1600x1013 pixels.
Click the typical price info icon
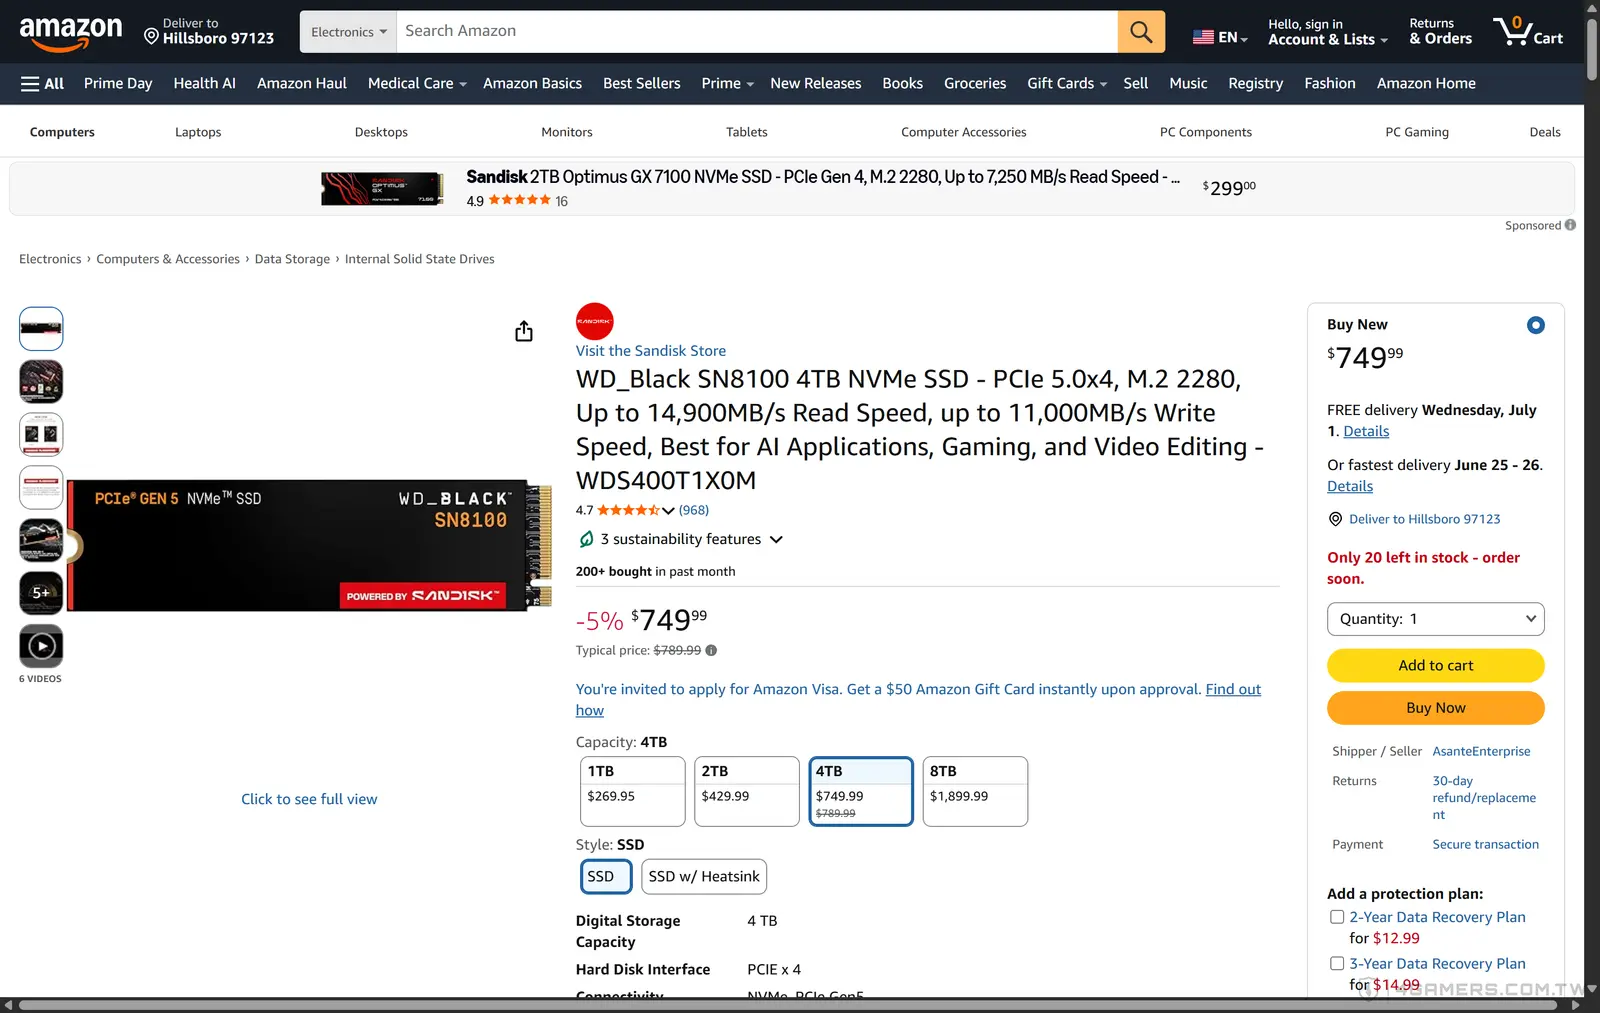711,650
